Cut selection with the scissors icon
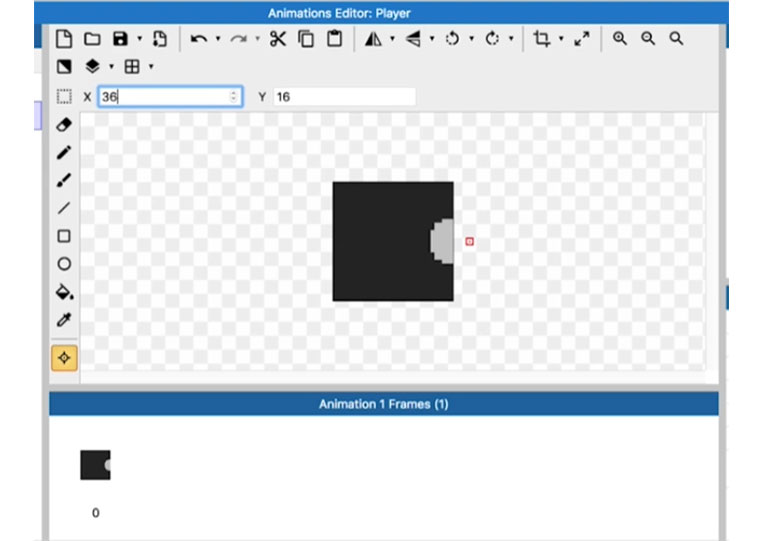This screenshot has height=541, width=763. pos(278,38)
